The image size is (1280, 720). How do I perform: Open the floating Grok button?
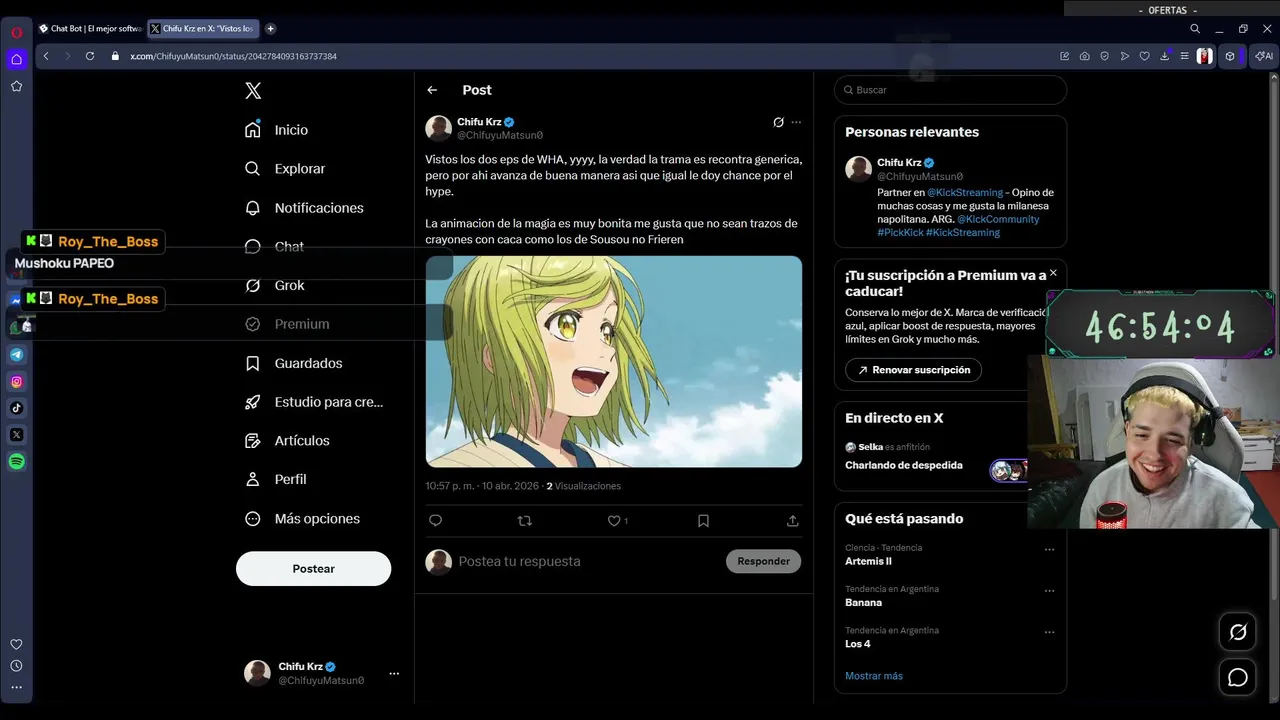coord(1238,632)
